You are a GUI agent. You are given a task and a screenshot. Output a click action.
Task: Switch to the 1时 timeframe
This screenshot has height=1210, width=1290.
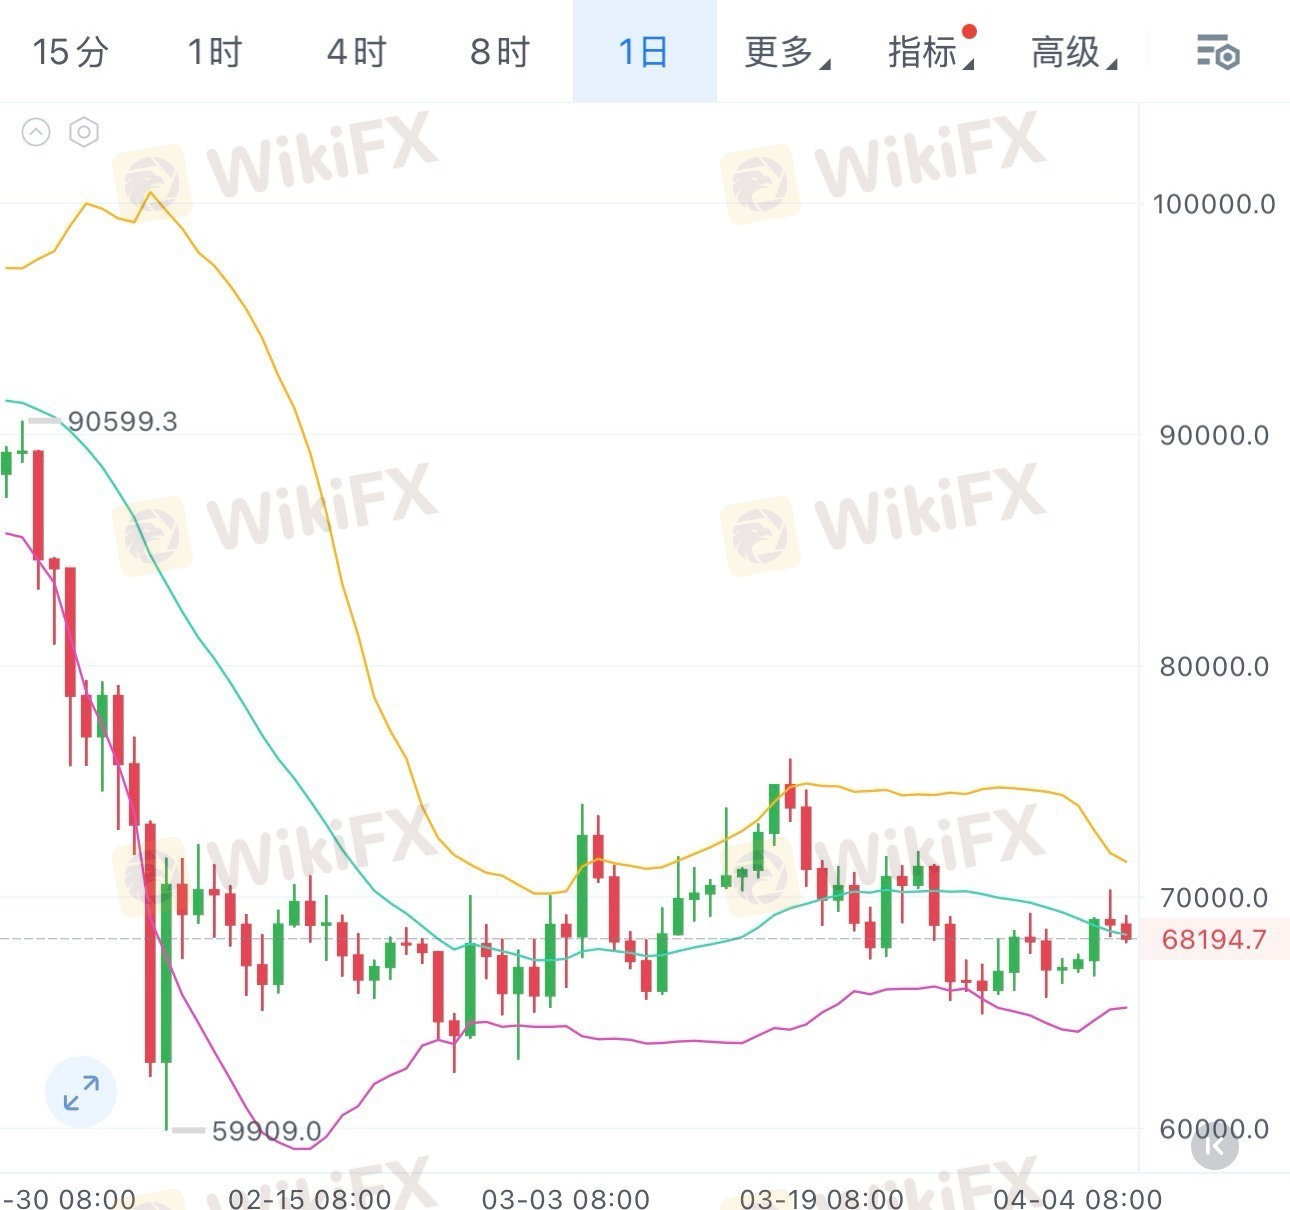click(x=214, y=51)
